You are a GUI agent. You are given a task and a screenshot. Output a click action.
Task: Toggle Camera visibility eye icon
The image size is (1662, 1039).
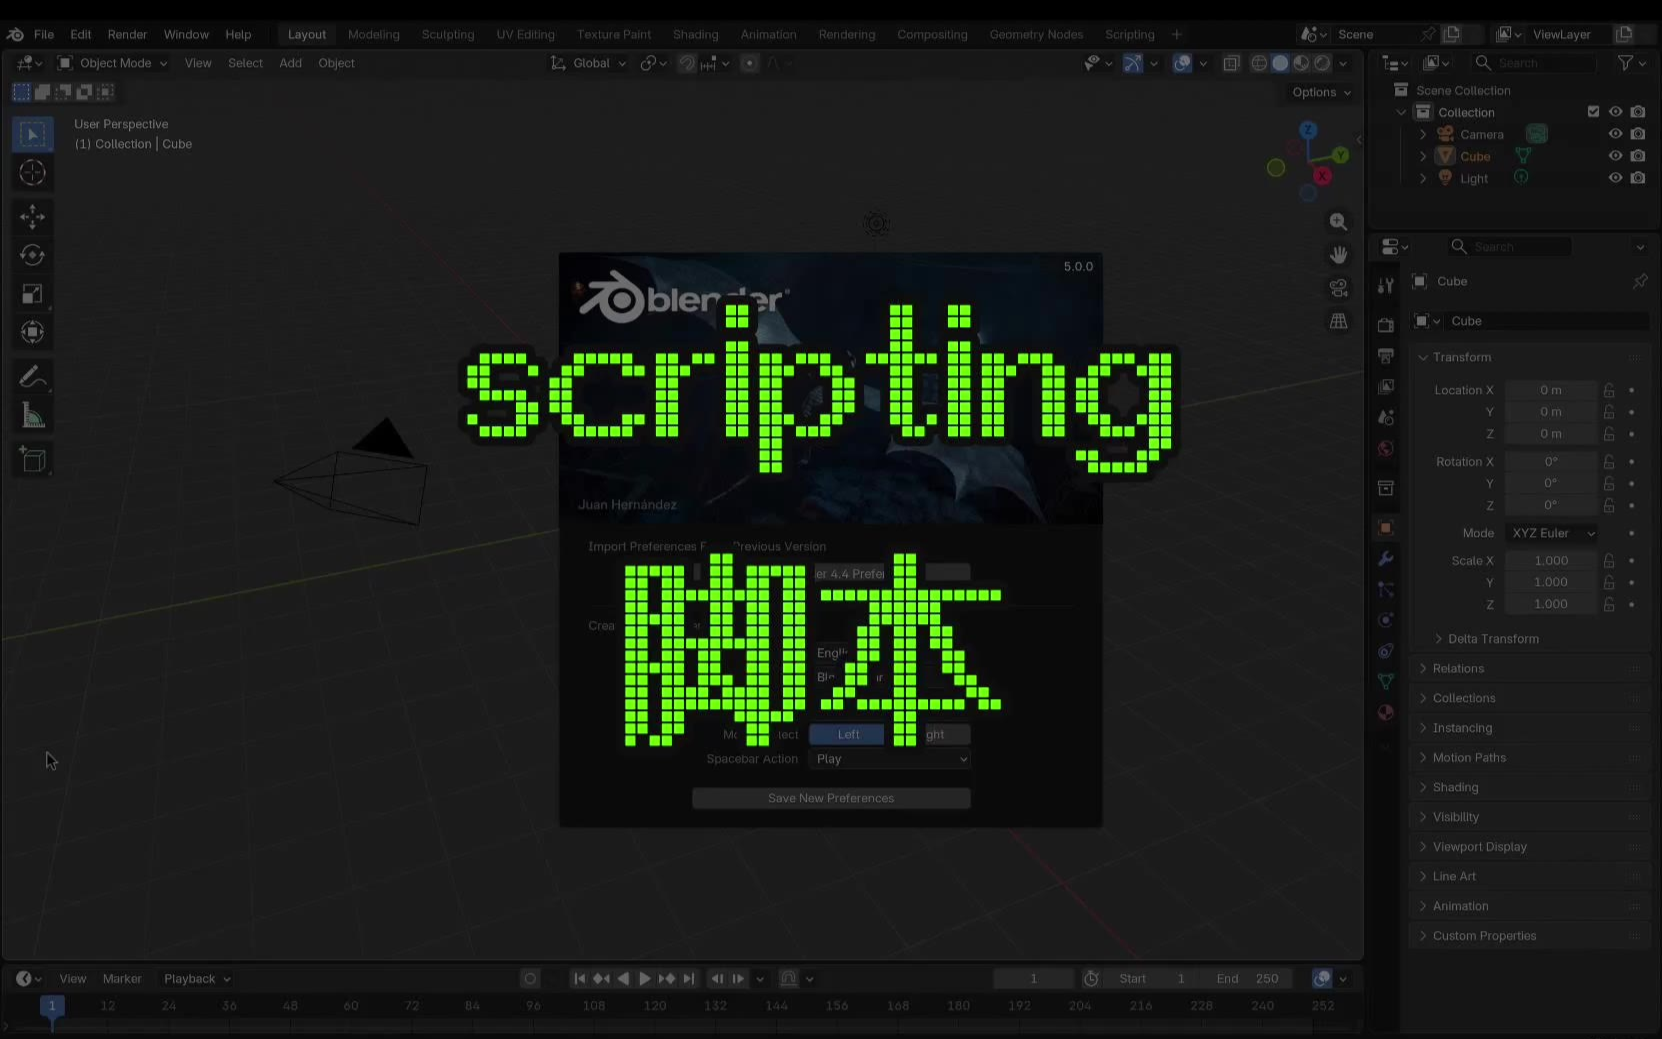click(1615, 134)
